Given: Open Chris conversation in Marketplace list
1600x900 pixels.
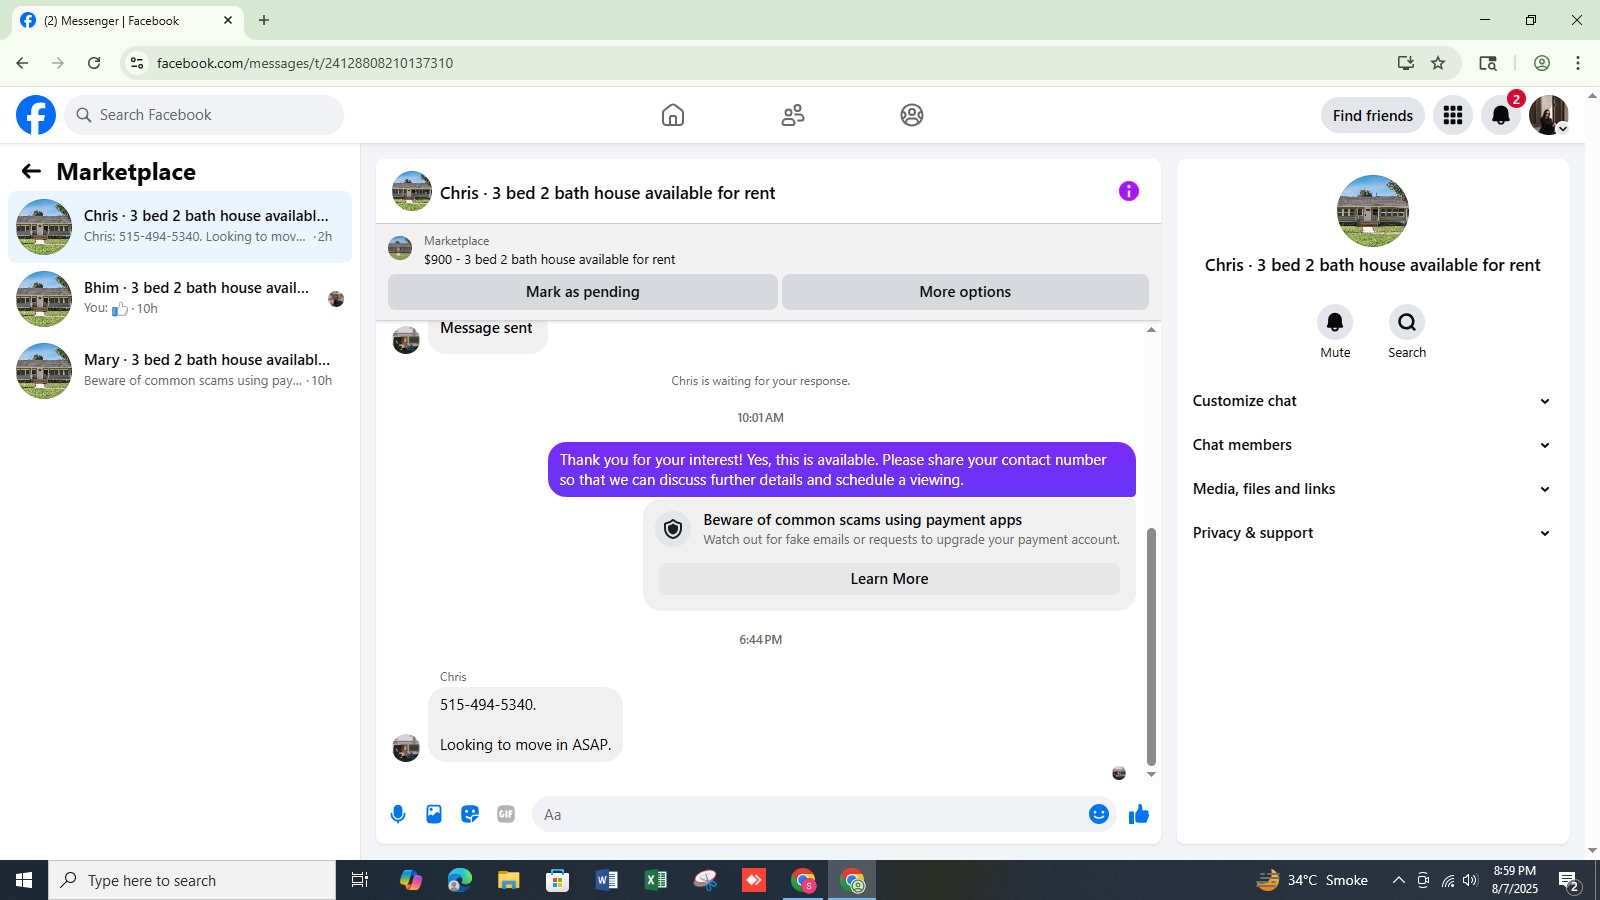Looking at the screenshot, I should 180,227.
